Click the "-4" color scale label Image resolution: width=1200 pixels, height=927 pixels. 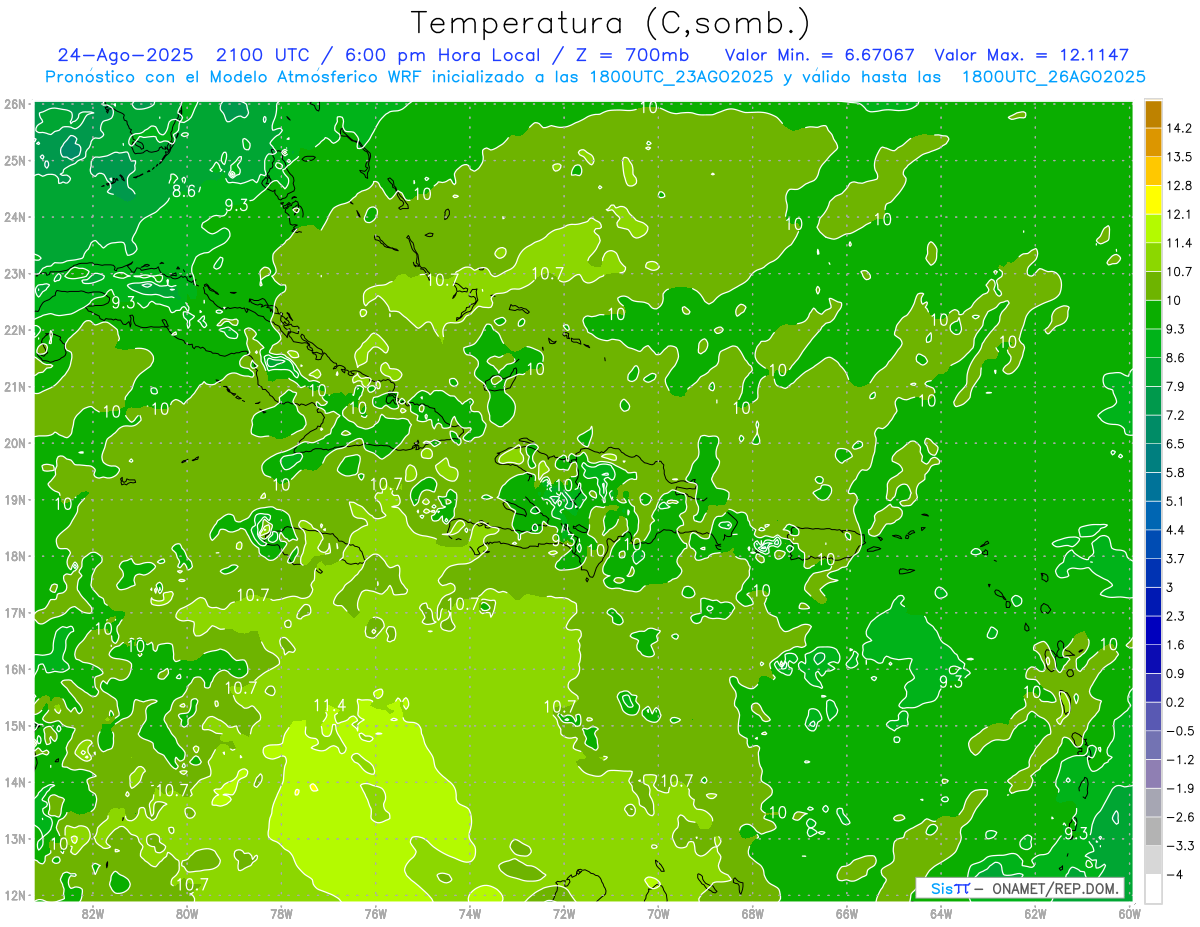tap(1176, 874)
